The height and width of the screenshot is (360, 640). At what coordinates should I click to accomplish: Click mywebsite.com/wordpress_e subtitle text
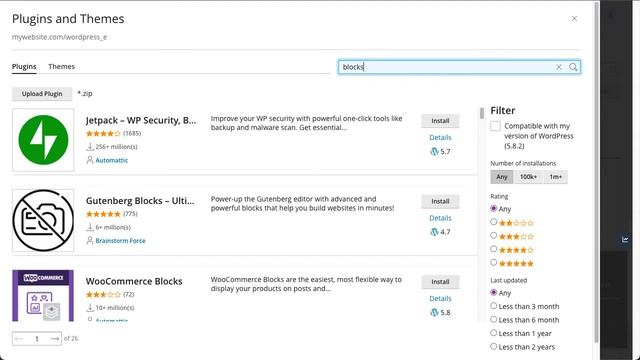point(59,37)
